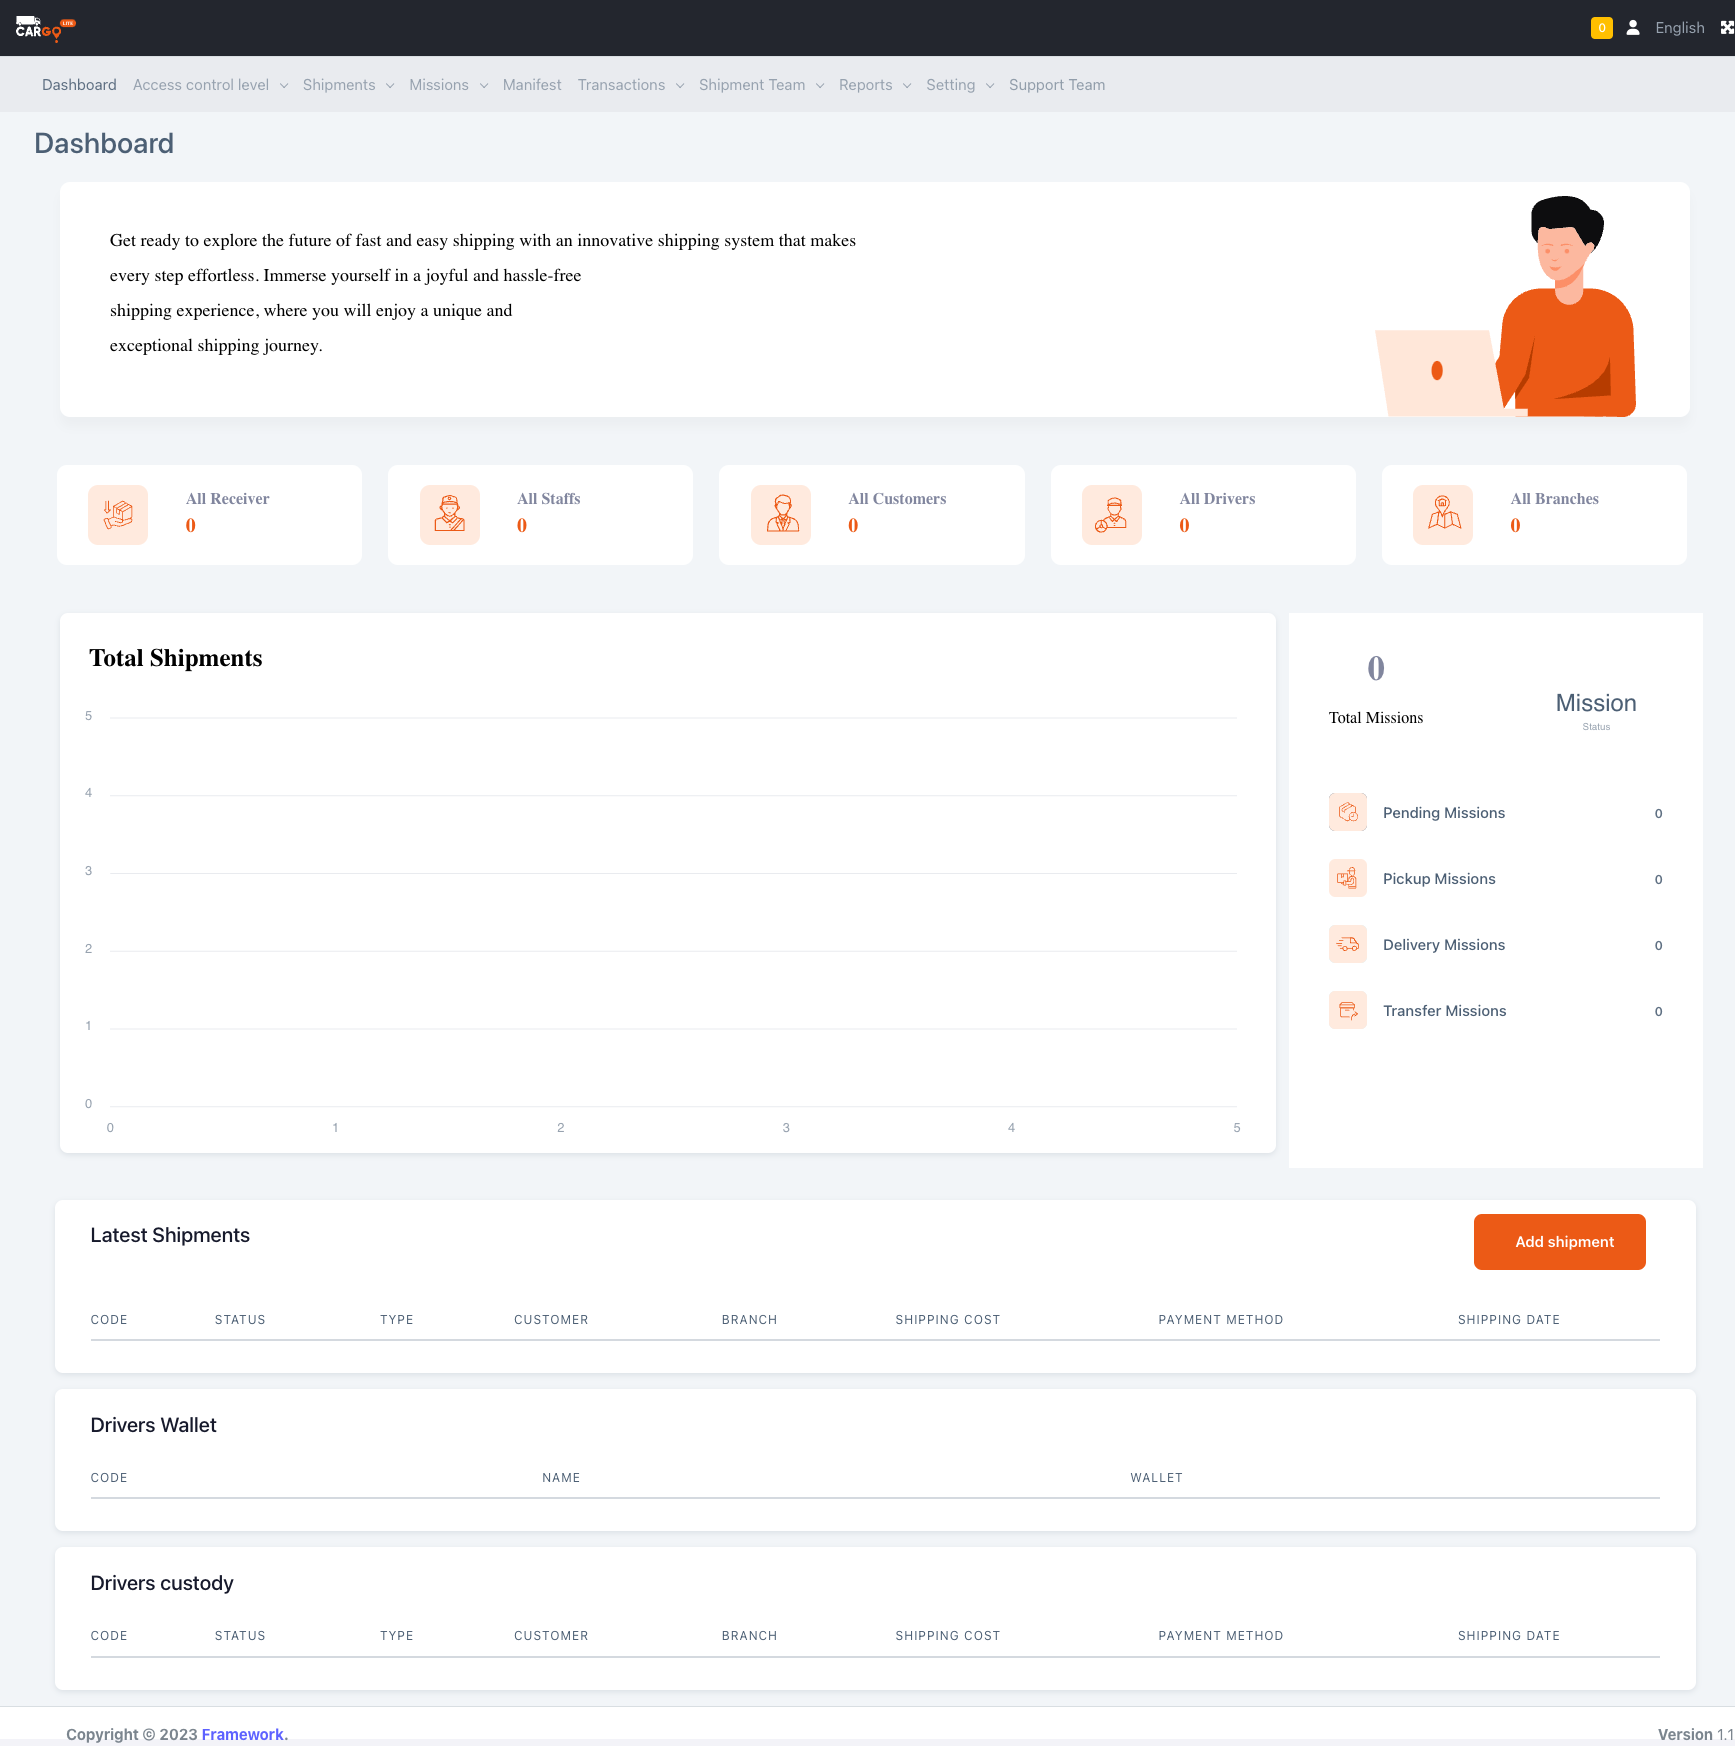Expand the Shipments dropdown menu
The image size is (1735, 1746).
[348, 85]
